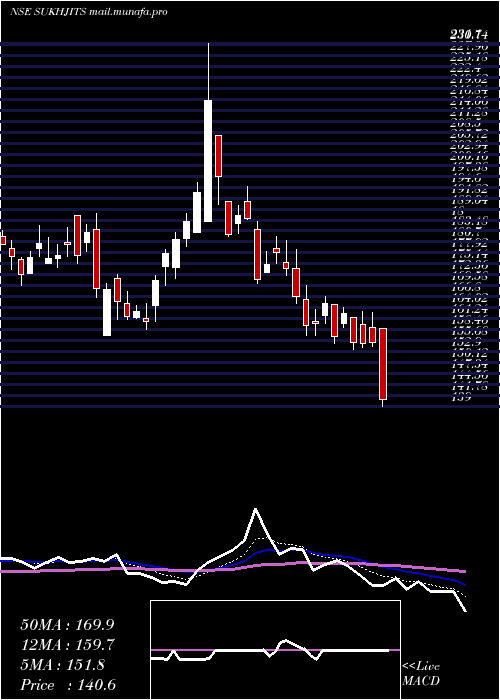Screen dimensions: 500x700
Task: Click inside the Live MACD inset panel
Action: click(275, 650)
